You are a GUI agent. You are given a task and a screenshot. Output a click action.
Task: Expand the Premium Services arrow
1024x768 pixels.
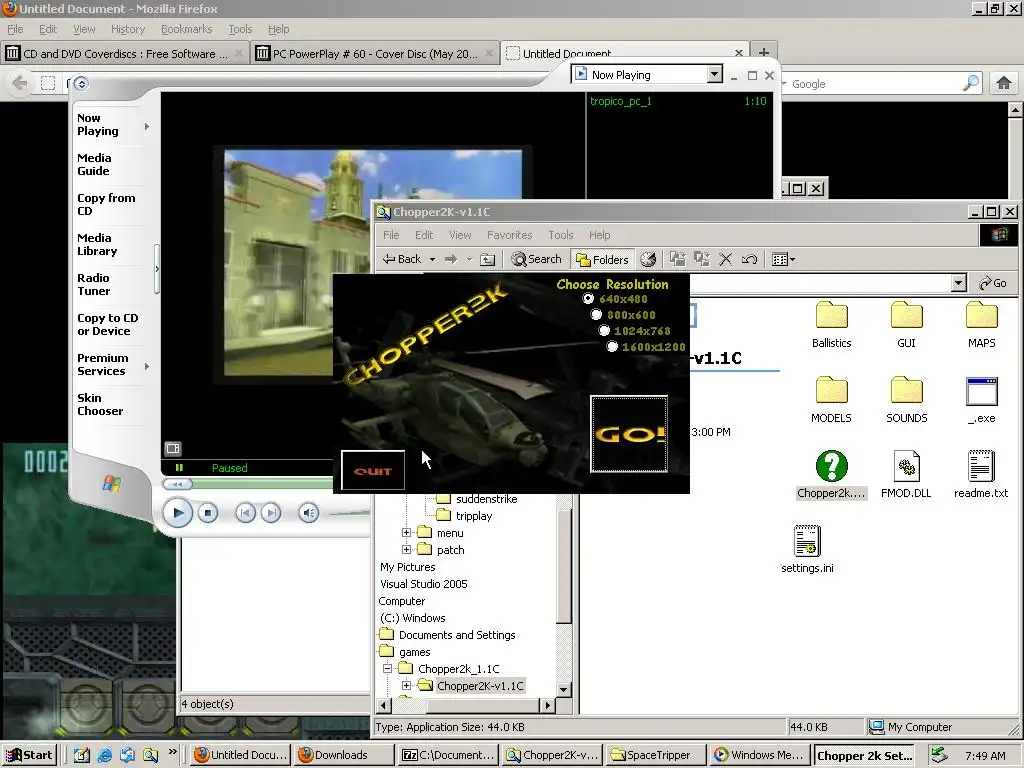click(x=147, y=366)
